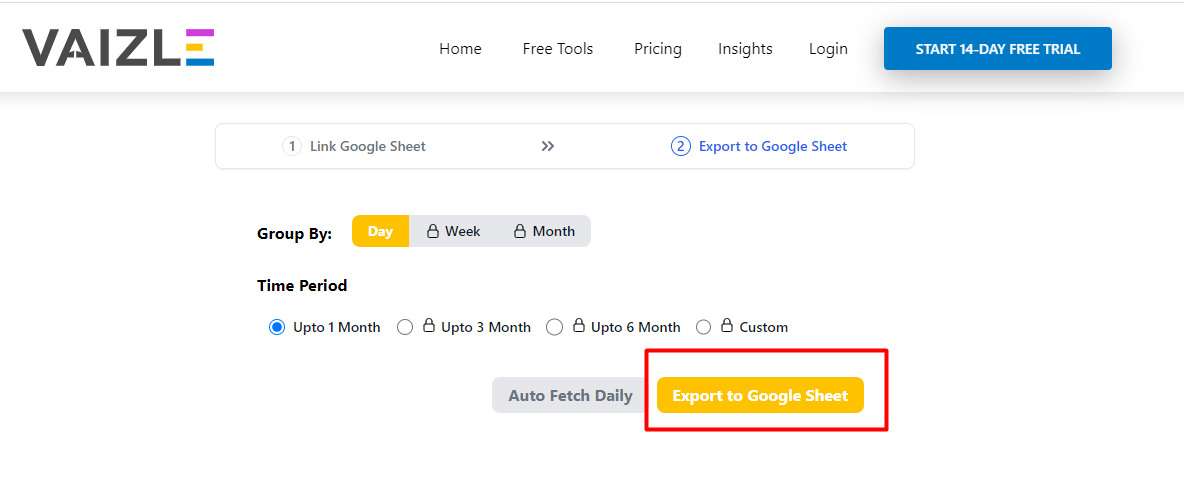Select the Upto 6 Month radio button
1184x490 pixels.
point(554,327)
